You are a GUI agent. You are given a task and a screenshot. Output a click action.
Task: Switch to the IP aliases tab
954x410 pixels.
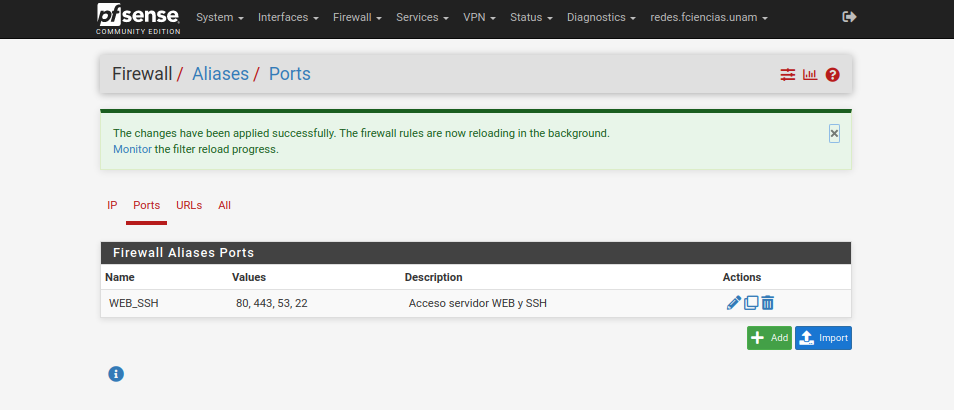tap(112, 205)
